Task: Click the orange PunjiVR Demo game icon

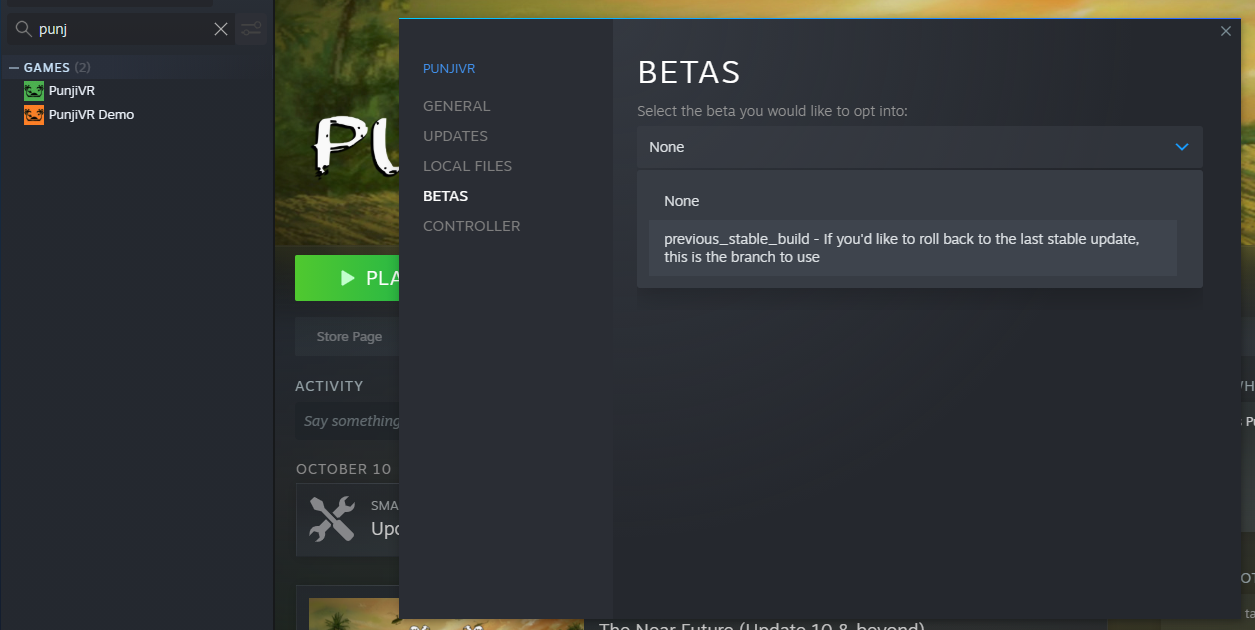Action: click(34, 115)
